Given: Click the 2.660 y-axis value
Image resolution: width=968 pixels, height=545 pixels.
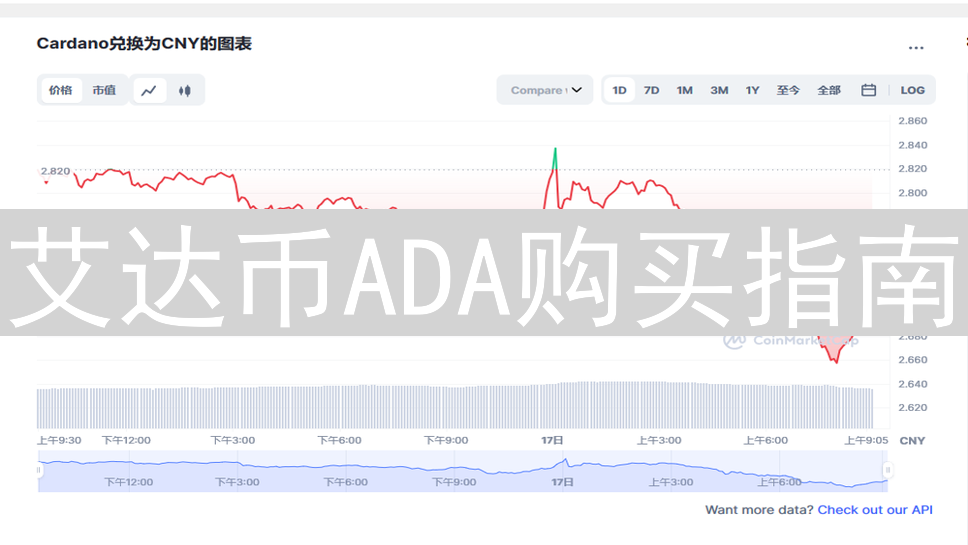Looking at the screenshot, I should [912, 359].
